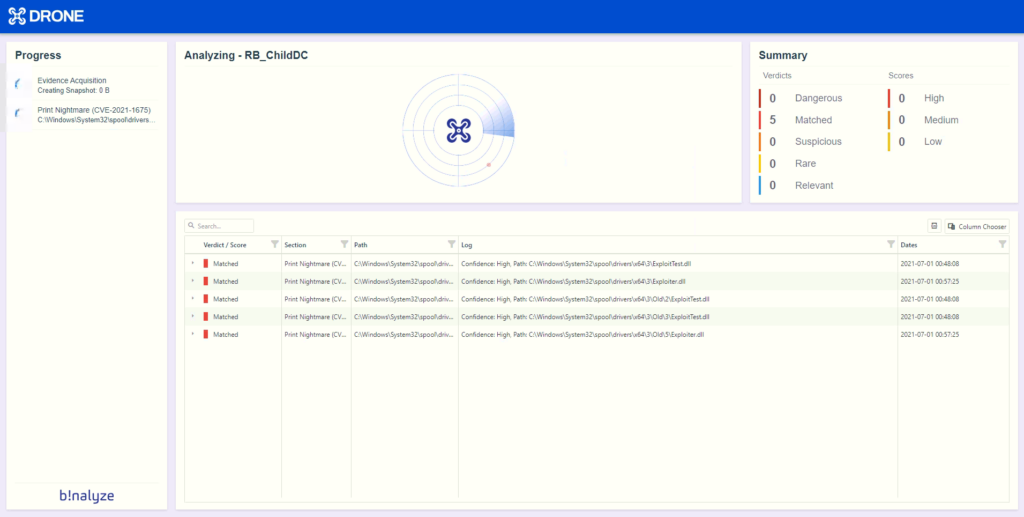Click the DRONE logo in the header
Viewport: 1024px width, 517px height.
[x=46, y=16]
